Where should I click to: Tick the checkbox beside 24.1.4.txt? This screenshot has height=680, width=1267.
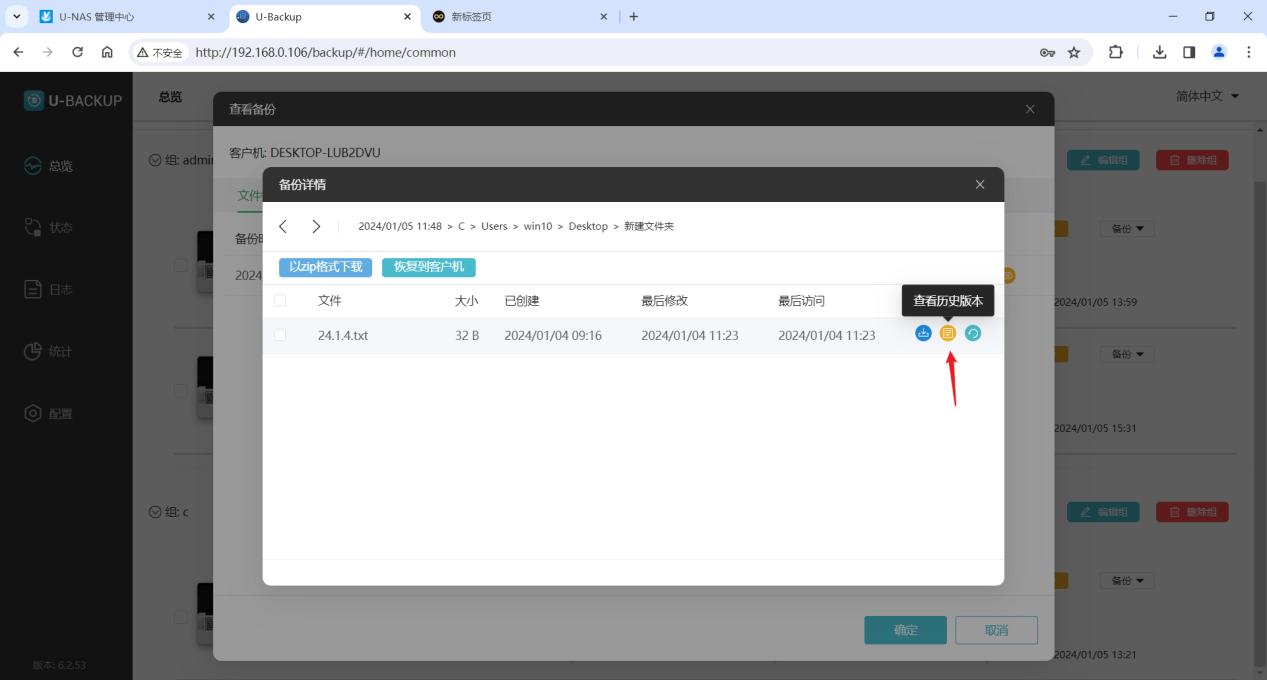[280, 335]
